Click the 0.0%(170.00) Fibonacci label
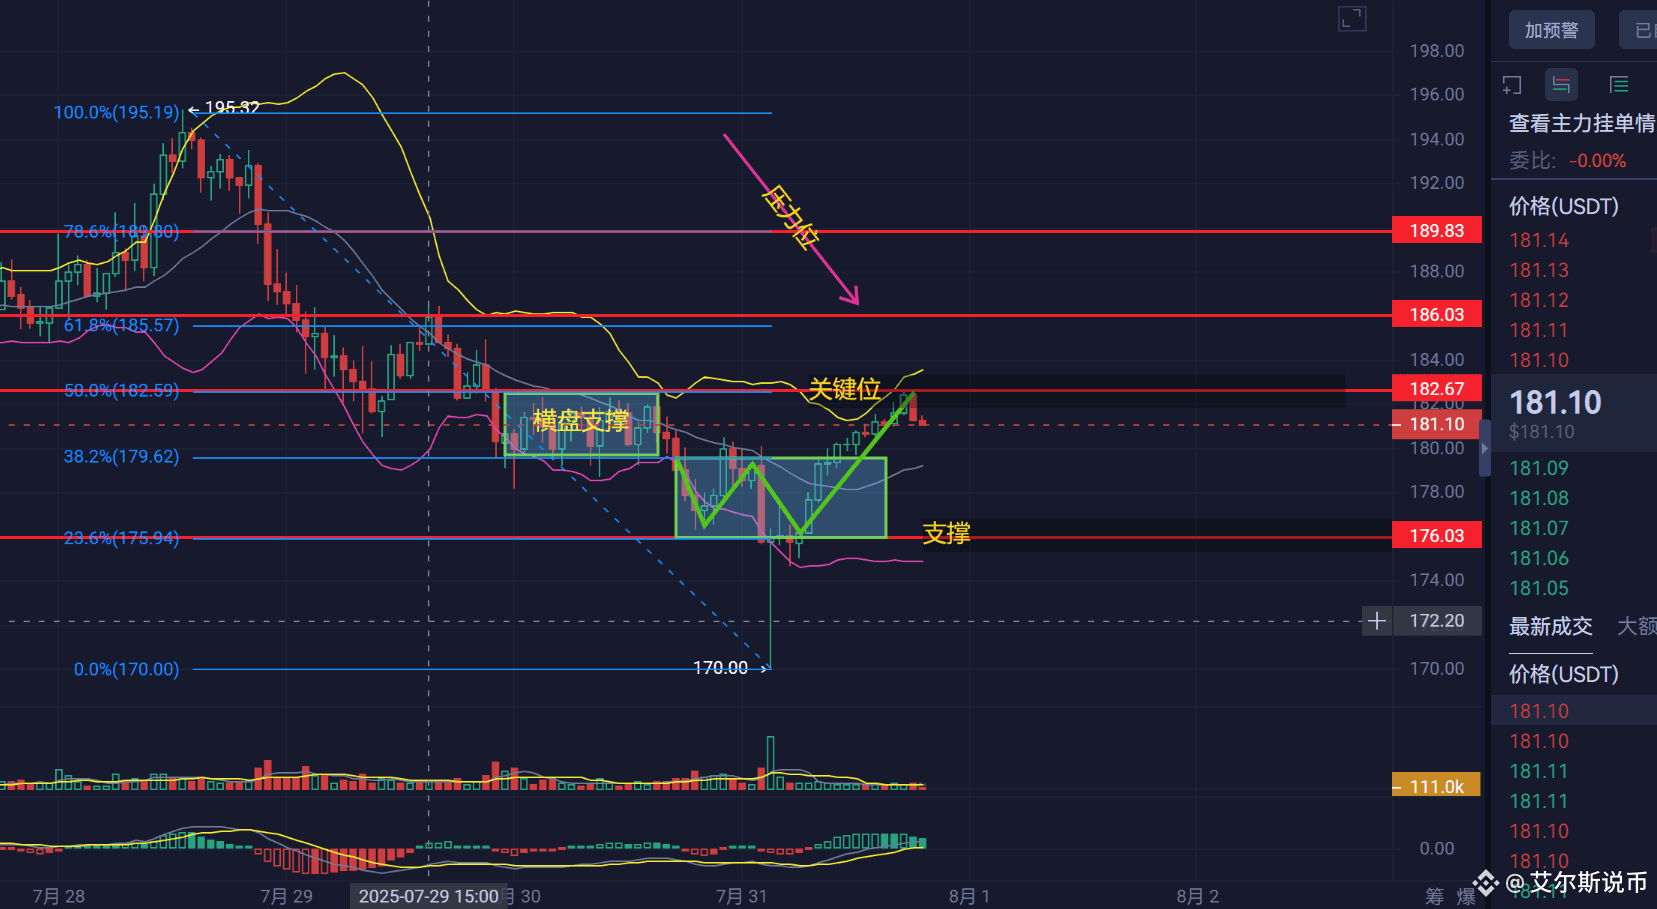Image resolution: width=1657 pixels, height=909 pixels. [x=126, y=669]
